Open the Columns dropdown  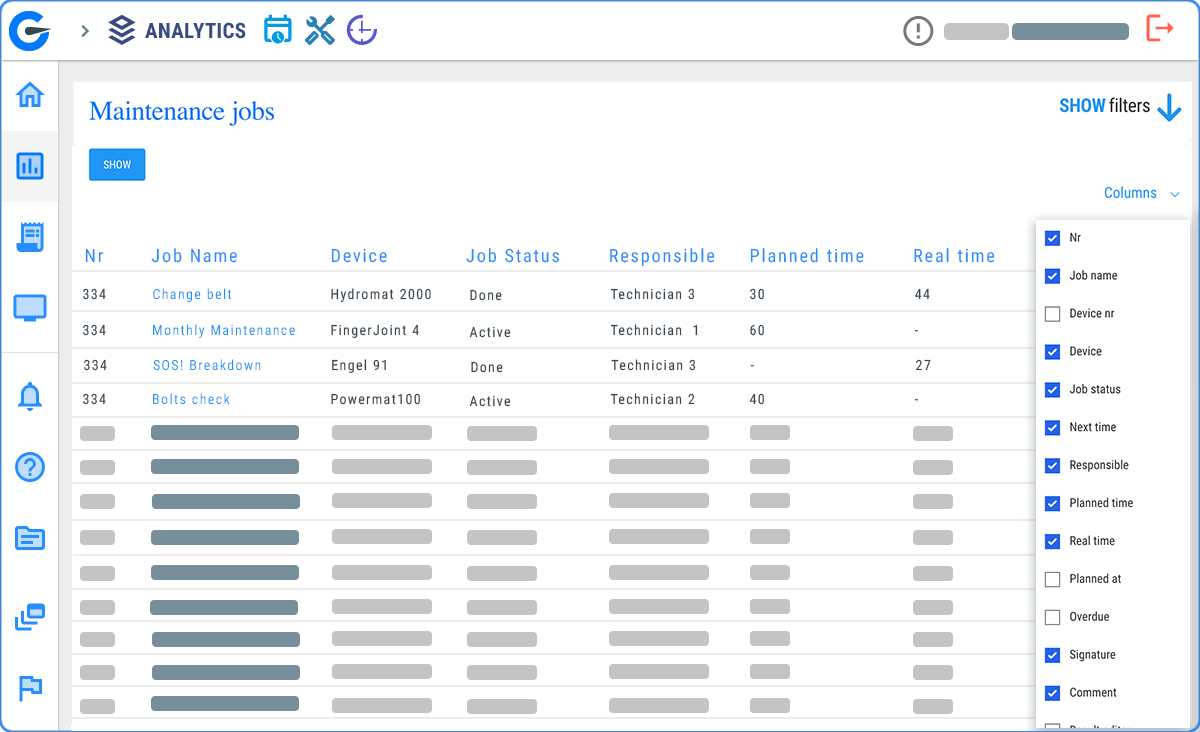1142,193
